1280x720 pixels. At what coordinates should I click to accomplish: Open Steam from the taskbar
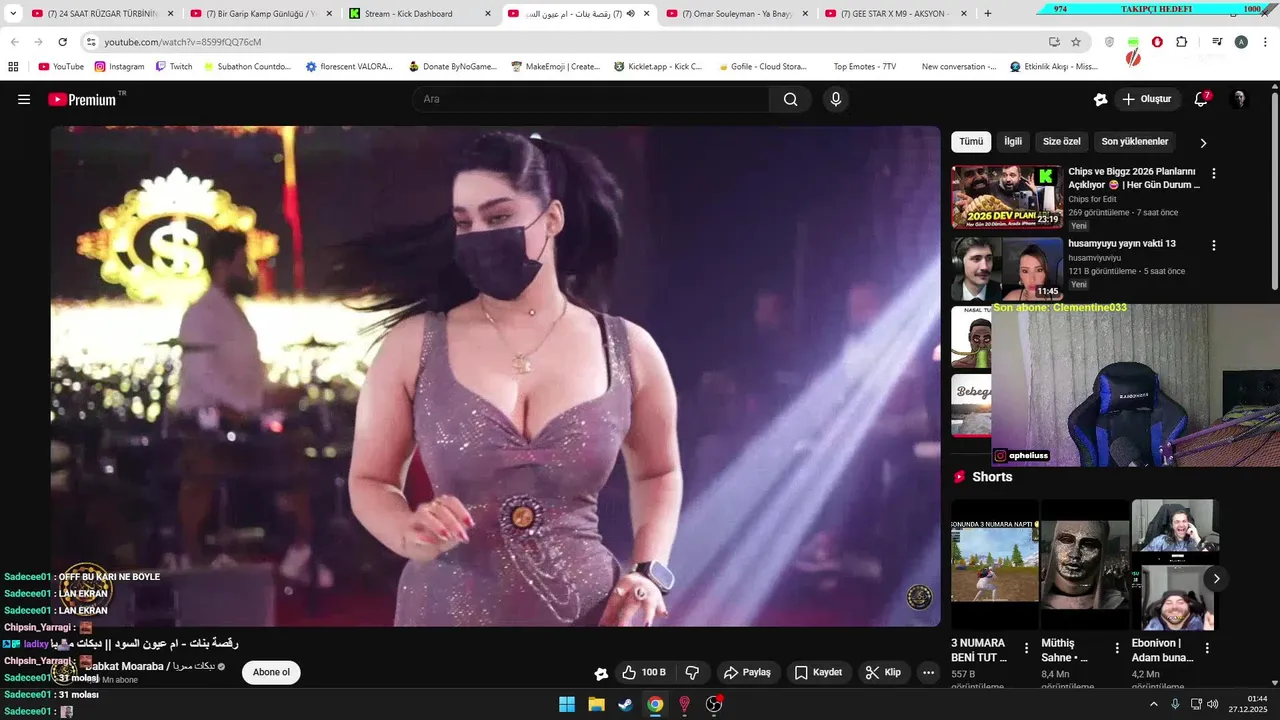click(x=625, y=704)
